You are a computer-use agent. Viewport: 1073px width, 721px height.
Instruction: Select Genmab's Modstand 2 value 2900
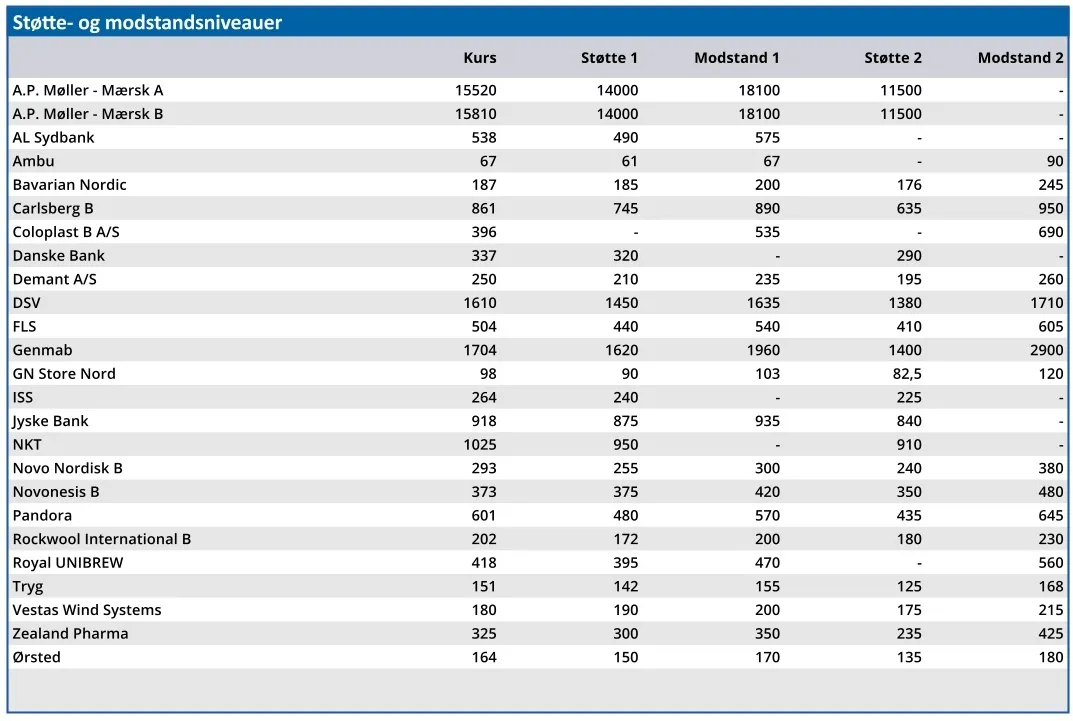[x=1046, y=350]
